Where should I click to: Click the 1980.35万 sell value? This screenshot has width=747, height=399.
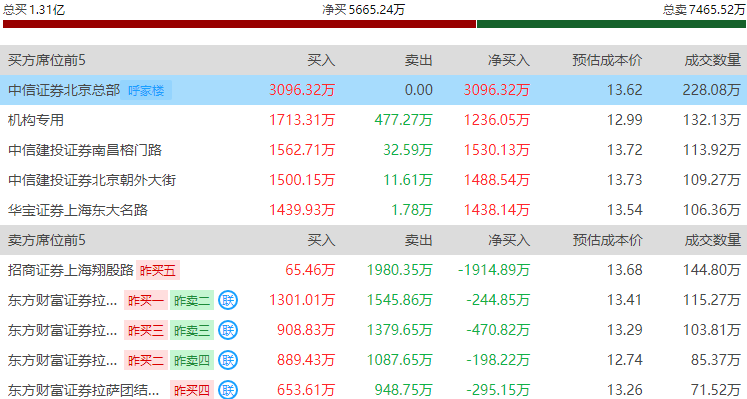pyautogui.click(x=399, y=270)
